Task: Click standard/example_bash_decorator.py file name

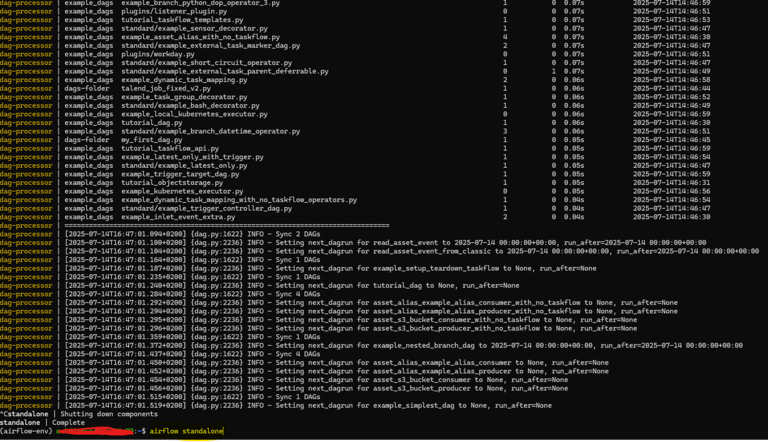Action: coord(191,106)
